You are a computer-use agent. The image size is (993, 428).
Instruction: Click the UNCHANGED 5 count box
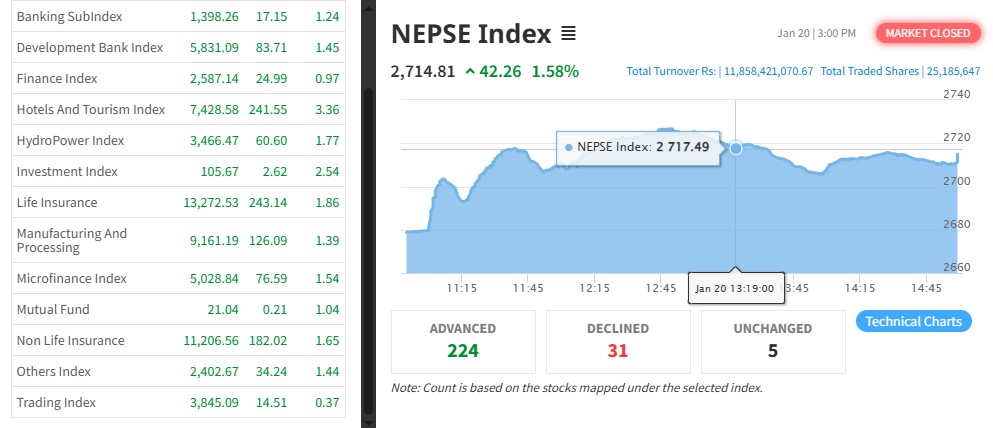tap(773, 340)
